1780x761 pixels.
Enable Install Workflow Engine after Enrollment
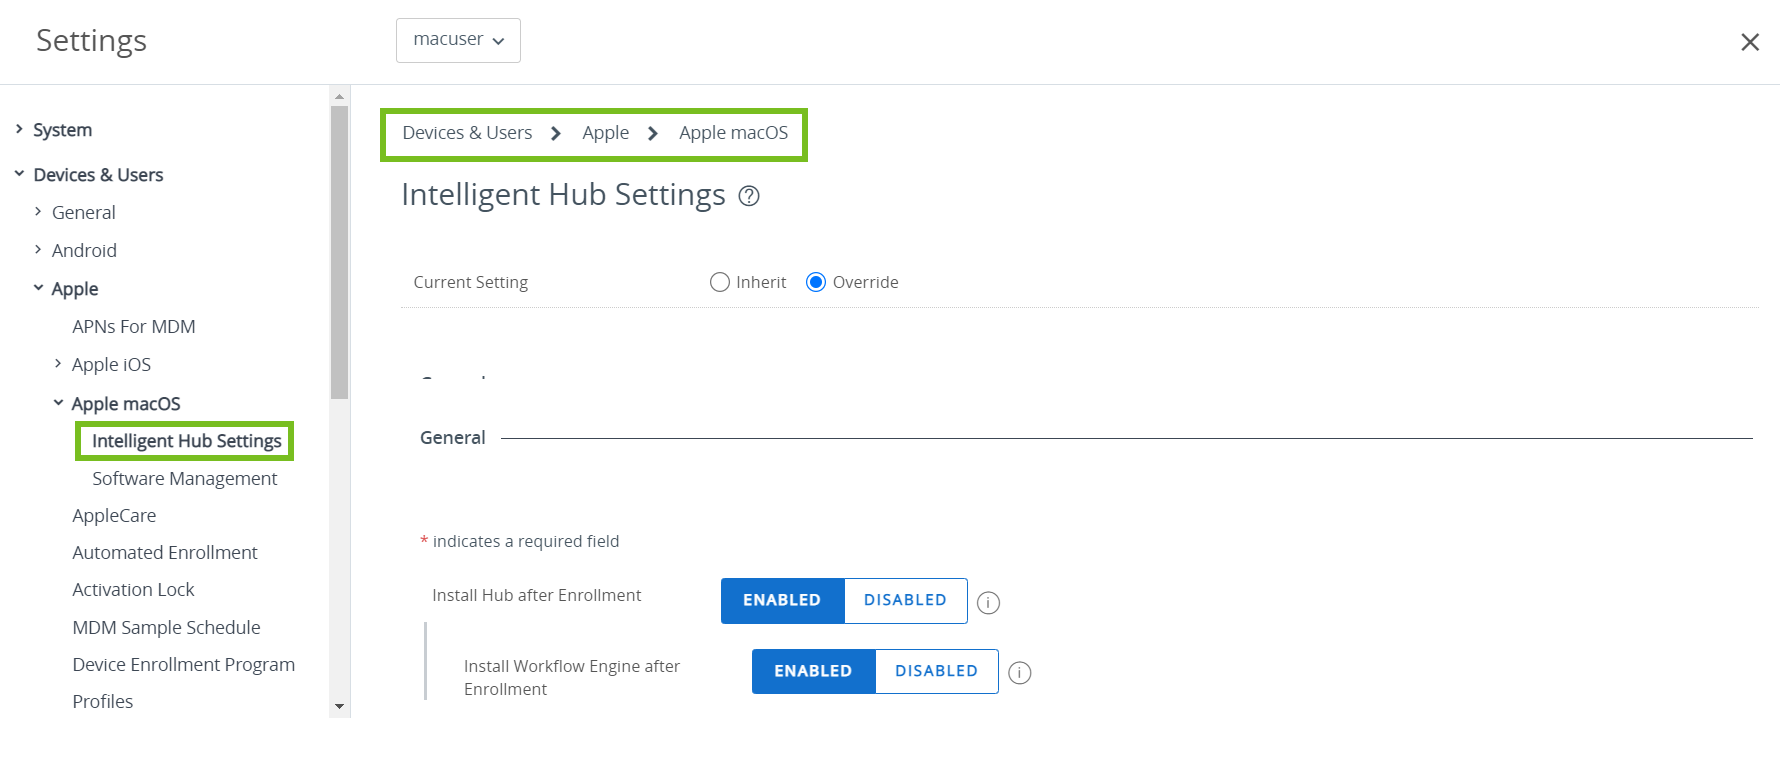click(813, 671)
